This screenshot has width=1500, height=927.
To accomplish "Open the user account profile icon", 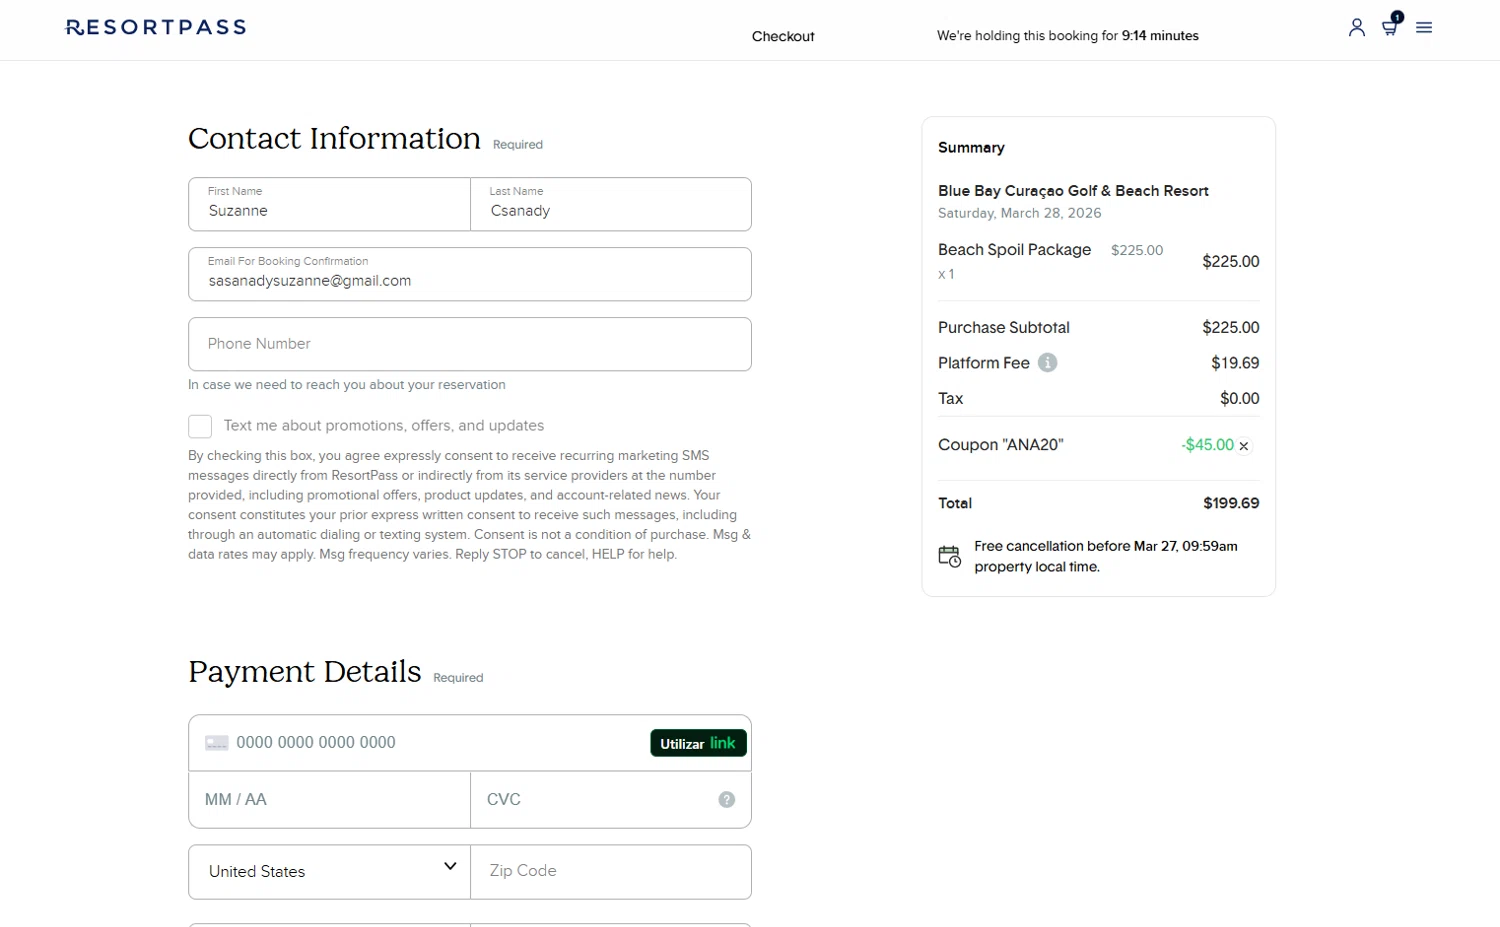I will [x=1356, y=28].
